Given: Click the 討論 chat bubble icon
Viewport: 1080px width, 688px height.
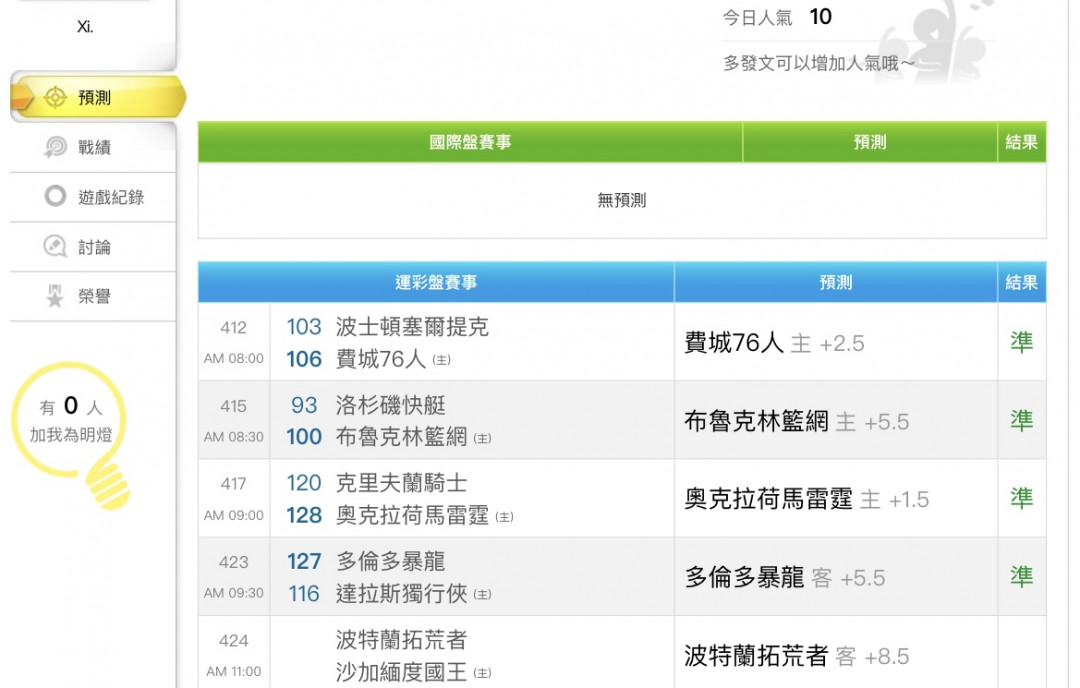Looking at the screenshot, I should pos(55,246).
